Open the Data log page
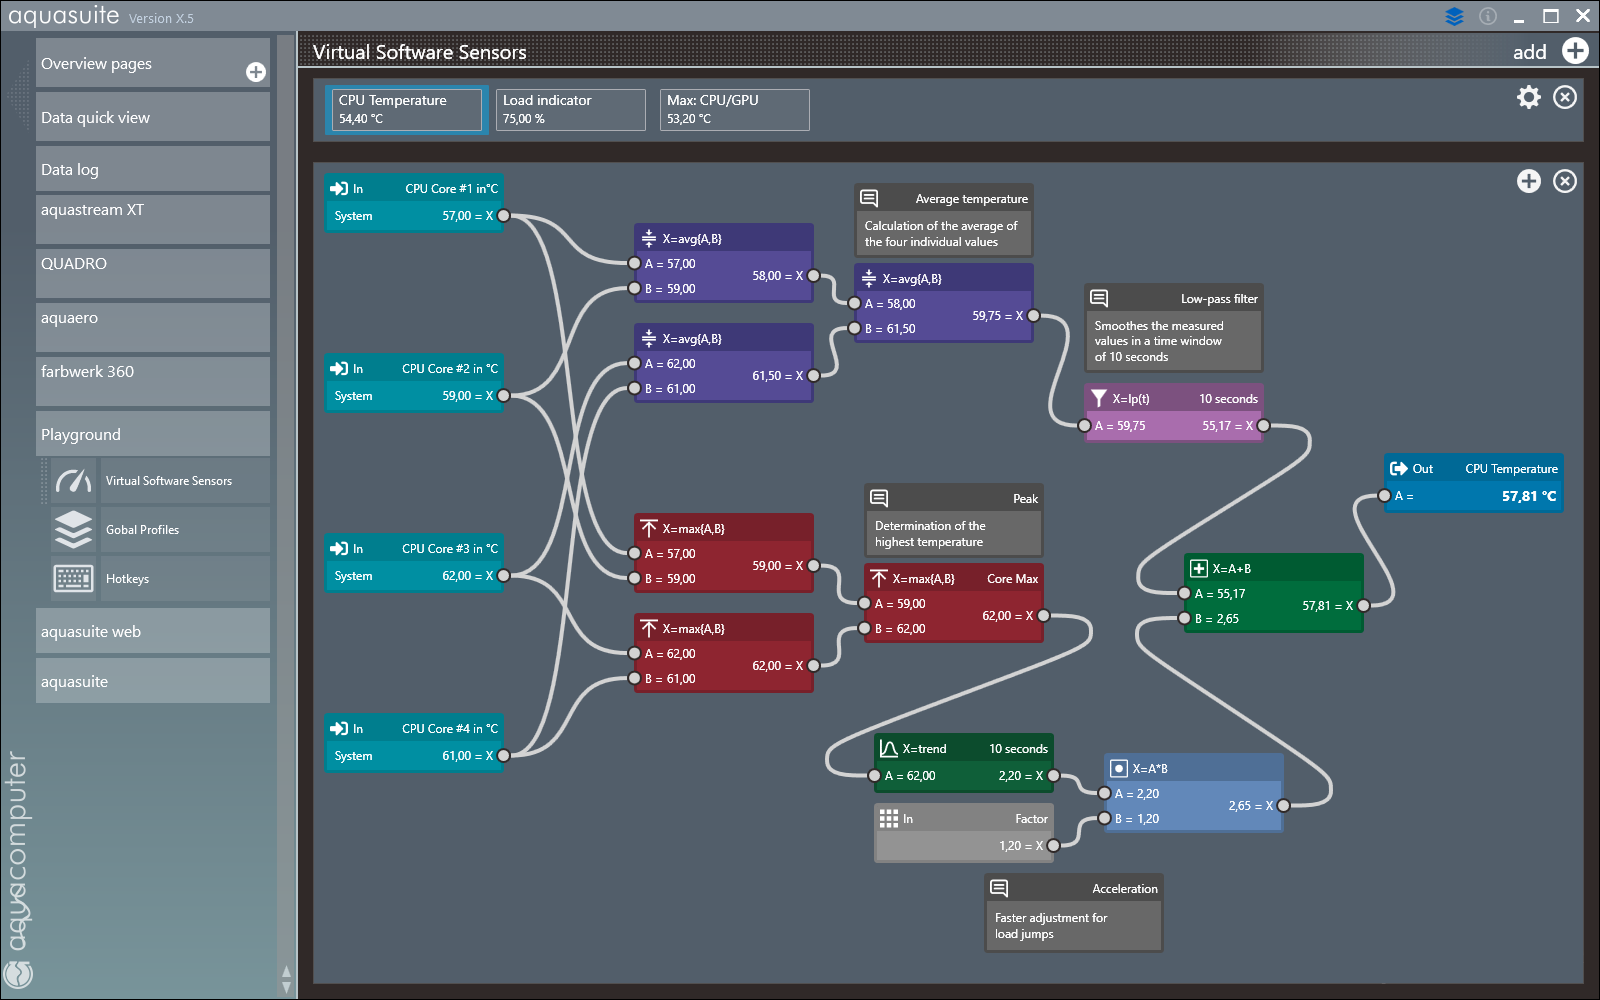 pos(152,170)
